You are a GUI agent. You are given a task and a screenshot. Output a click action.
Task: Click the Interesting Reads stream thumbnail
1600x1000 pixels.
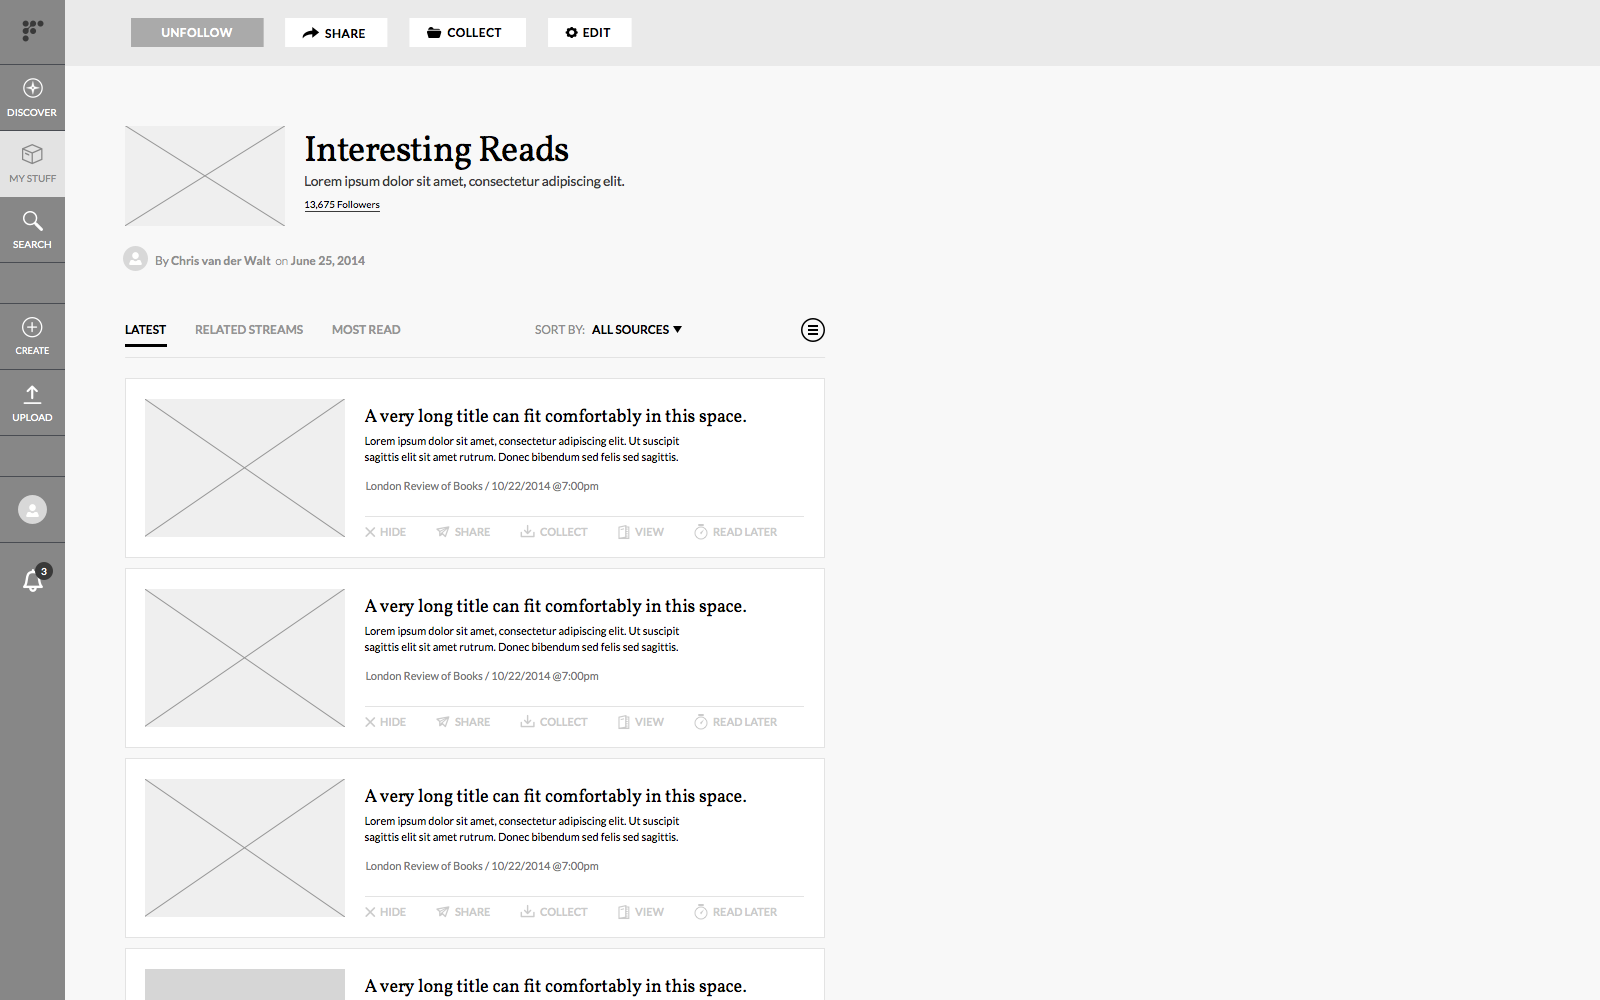pyautogui.click(x=205, y=176)
